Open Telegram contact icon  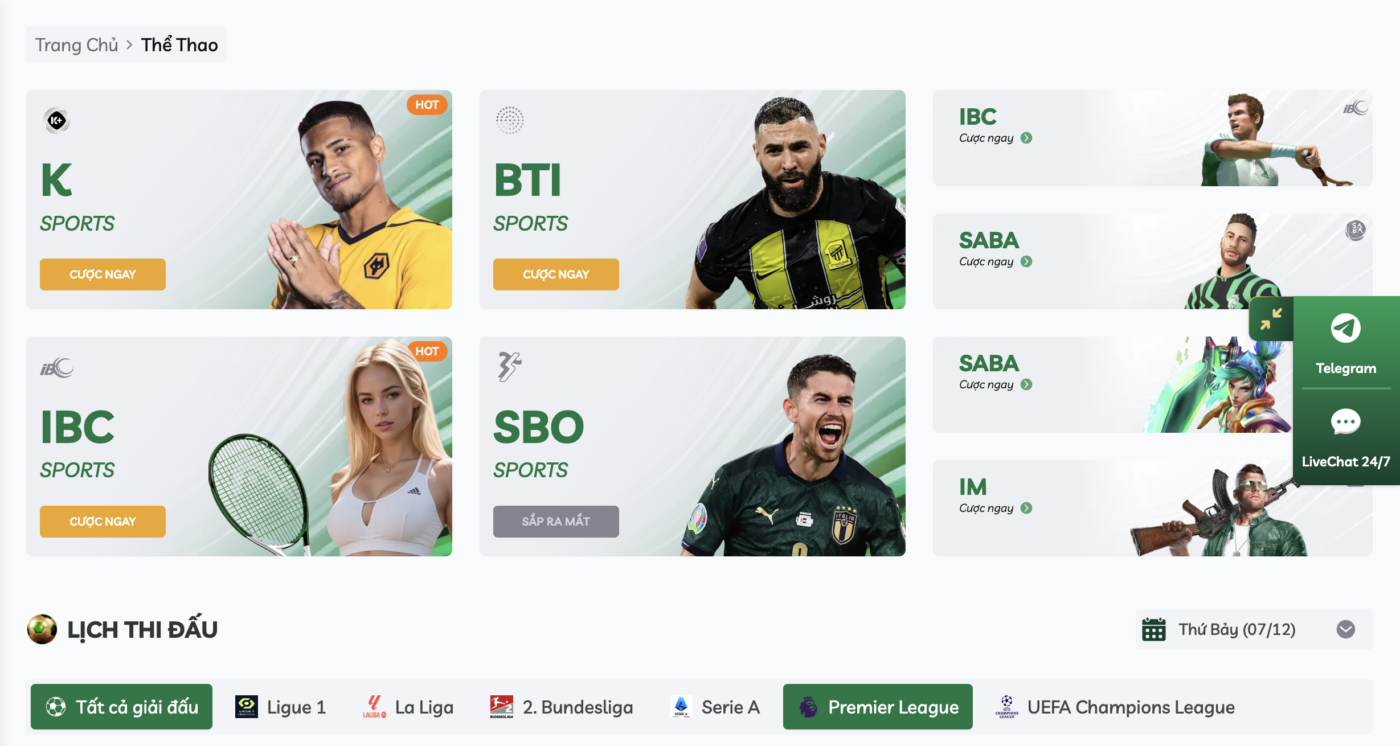click(x=1345, y=328)
